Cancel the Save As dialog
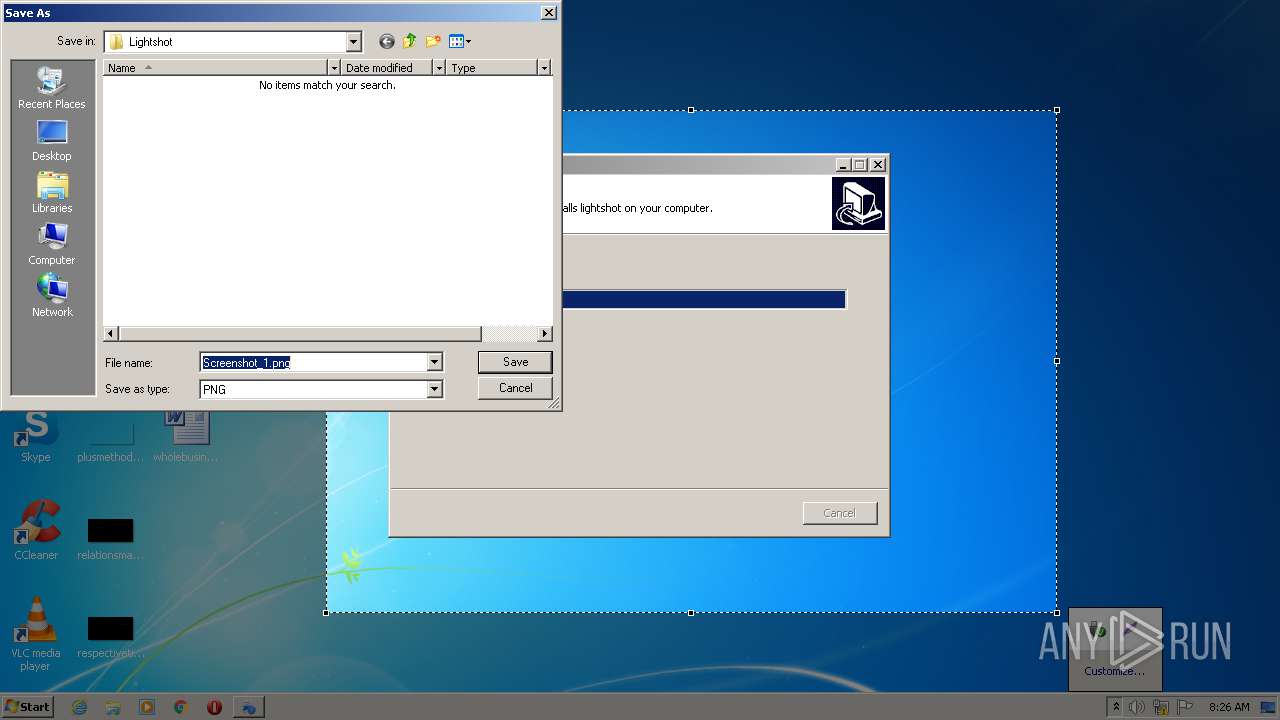 [x=515, y=388]
